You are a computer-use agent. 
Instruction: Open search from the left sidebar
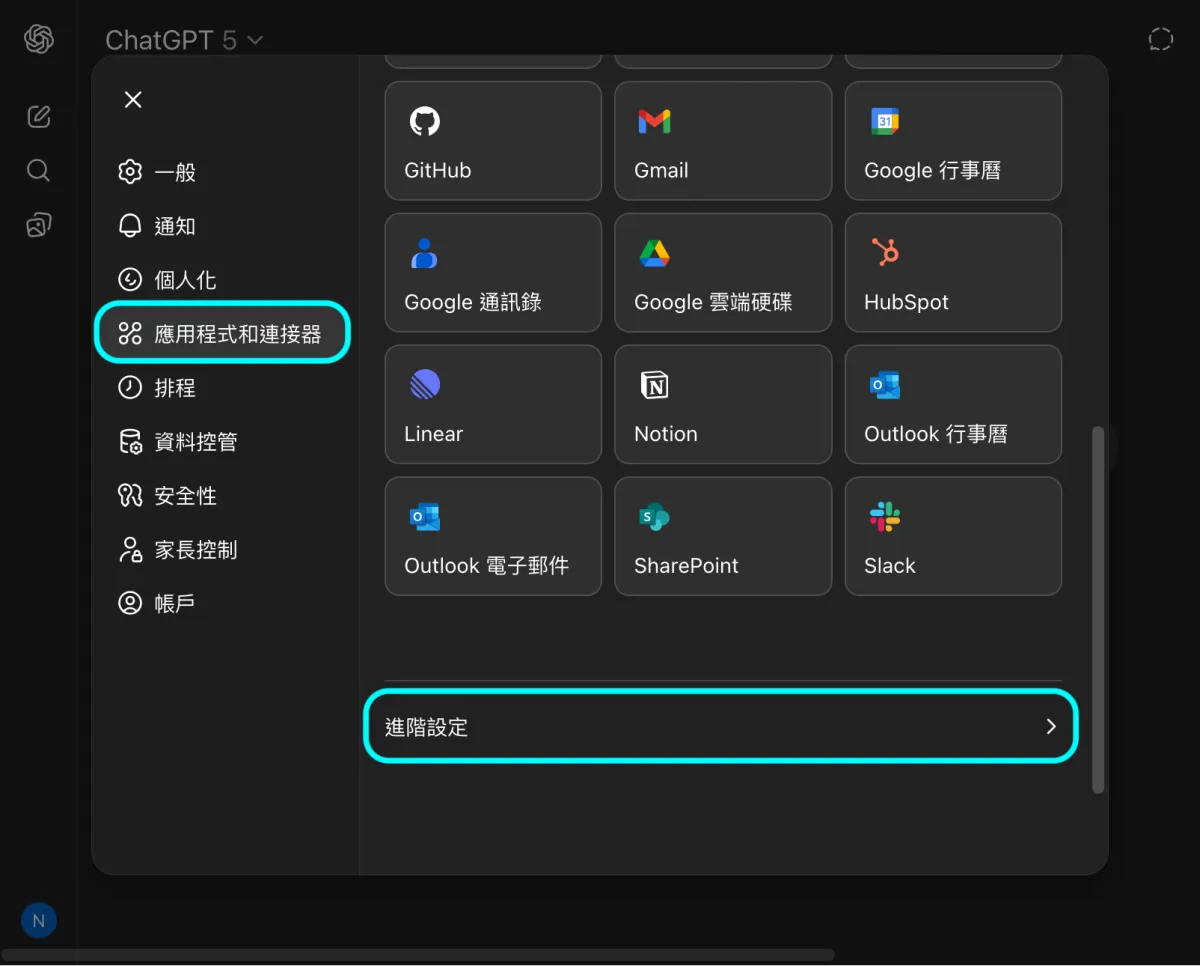pyautogui.click(x=38, y=170)
